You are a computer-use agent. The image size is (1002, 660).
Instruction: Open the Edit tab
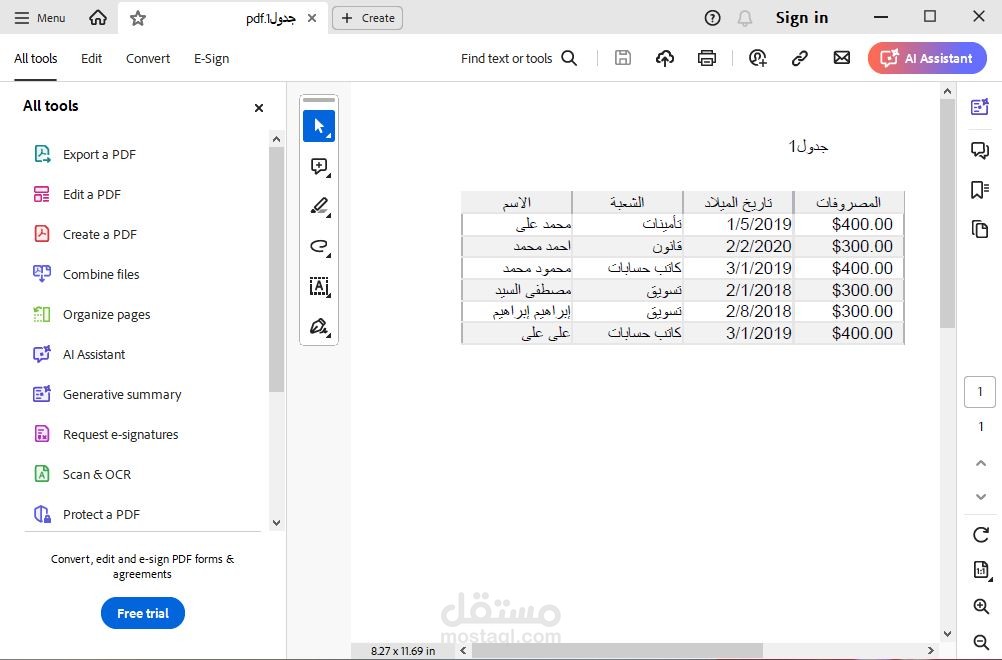coord(91,58)
